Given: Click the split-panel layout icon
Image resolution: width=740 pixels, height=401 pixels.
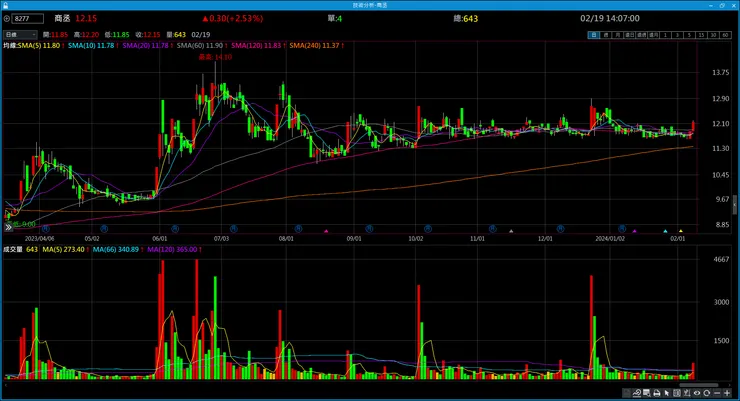Looking at the screenshot, I should click(x=677, y=393).
